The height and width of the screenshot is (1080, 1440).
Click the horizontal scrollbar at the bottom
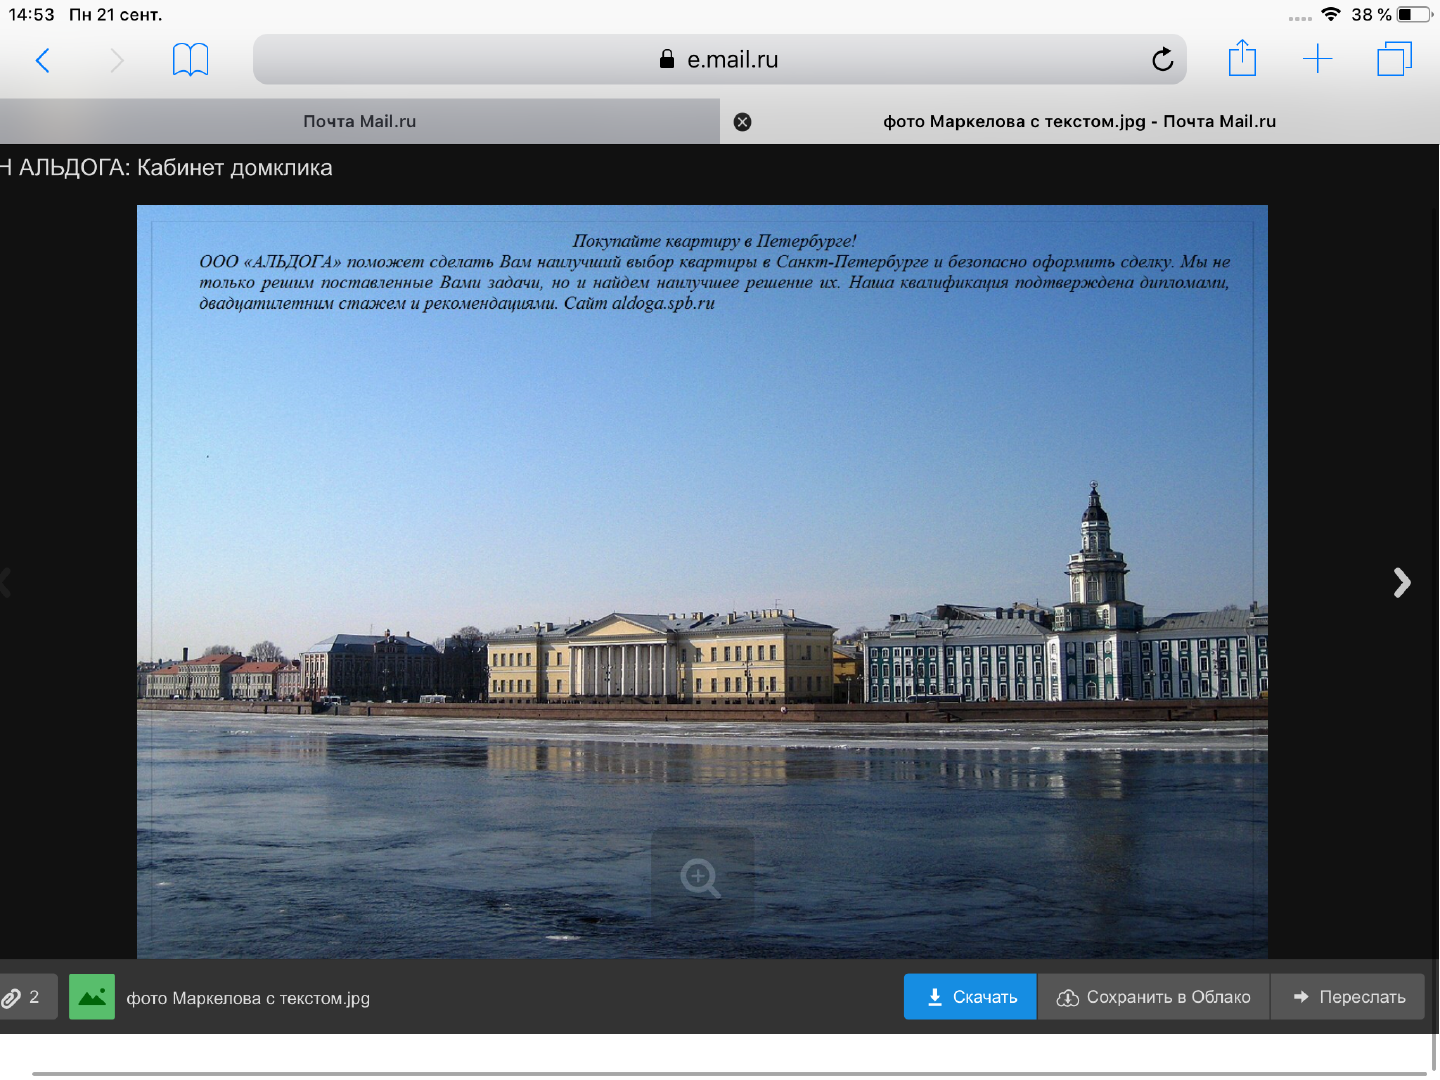pyautogui.click(x=728, y=1074)
